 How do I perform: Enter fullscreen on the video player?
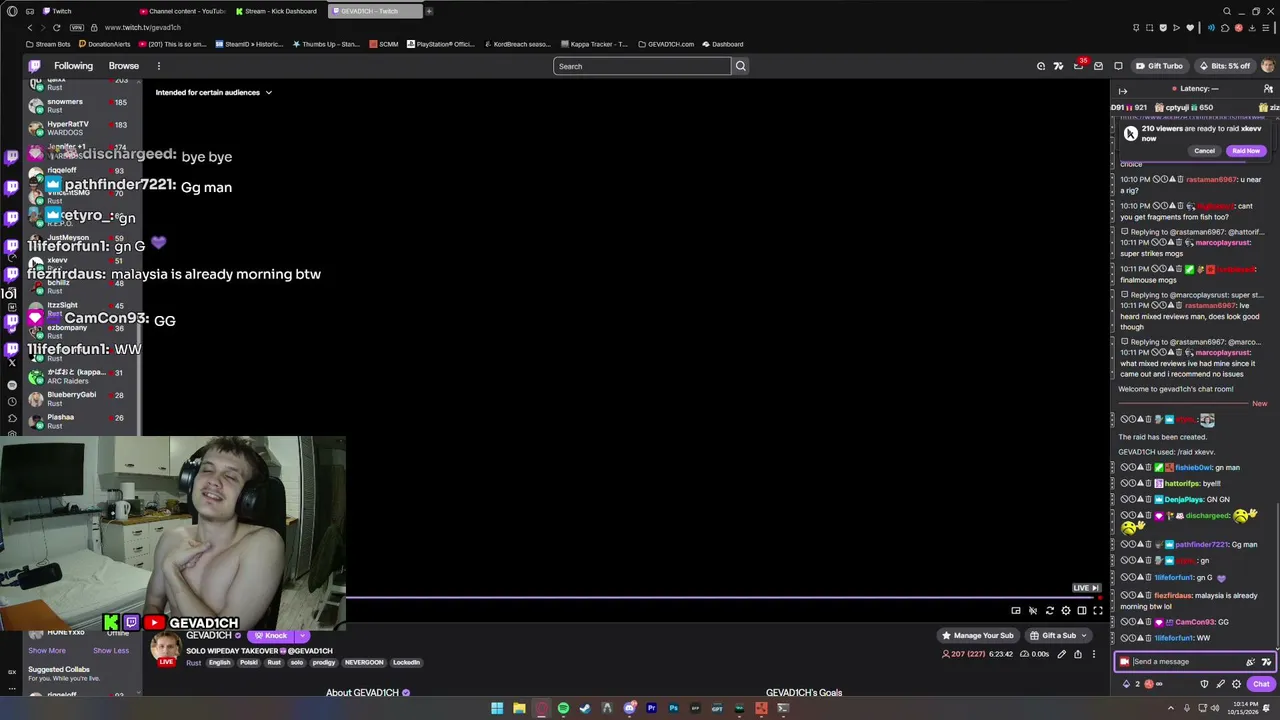tap(1098, 610)
